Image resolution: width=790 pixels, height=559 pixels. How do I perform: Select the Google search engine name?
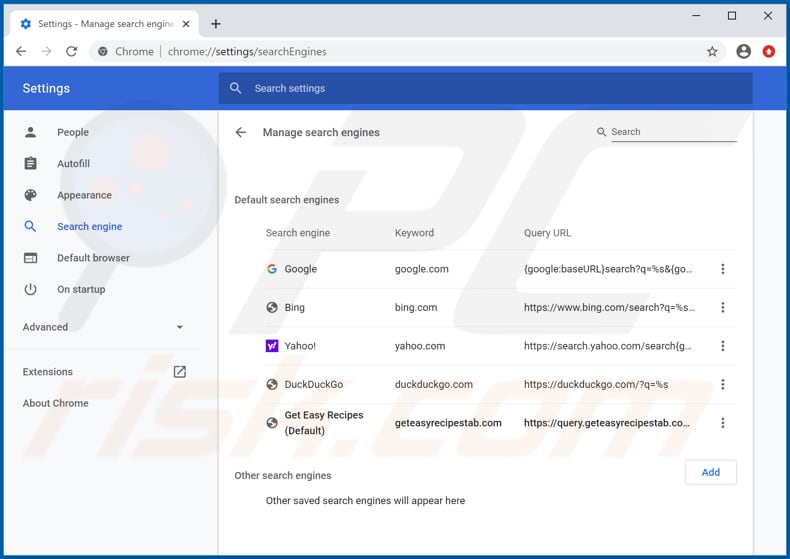pos(300,269)
